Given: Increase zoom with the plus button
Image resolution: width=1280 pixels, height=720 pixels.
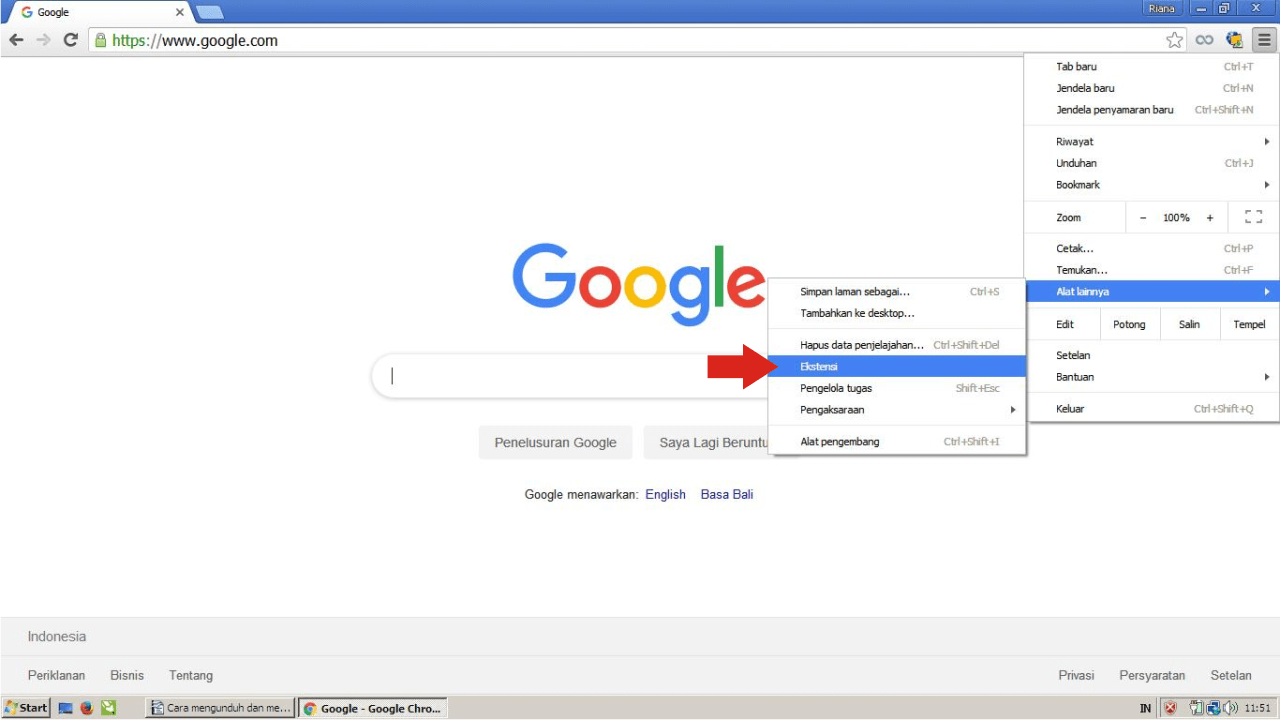Looking at the screenshot, I should pos(1210,217).
